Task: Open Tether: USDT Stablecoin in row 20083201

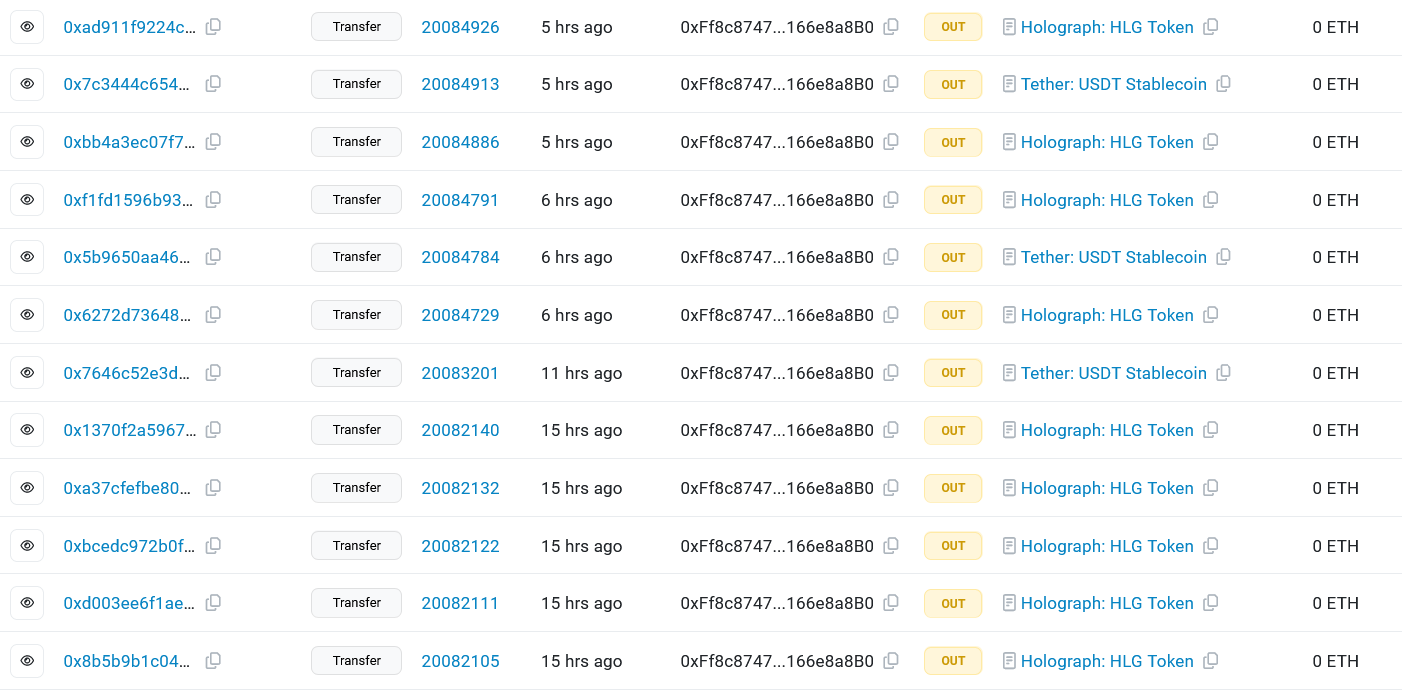Action: [1113, 373]
